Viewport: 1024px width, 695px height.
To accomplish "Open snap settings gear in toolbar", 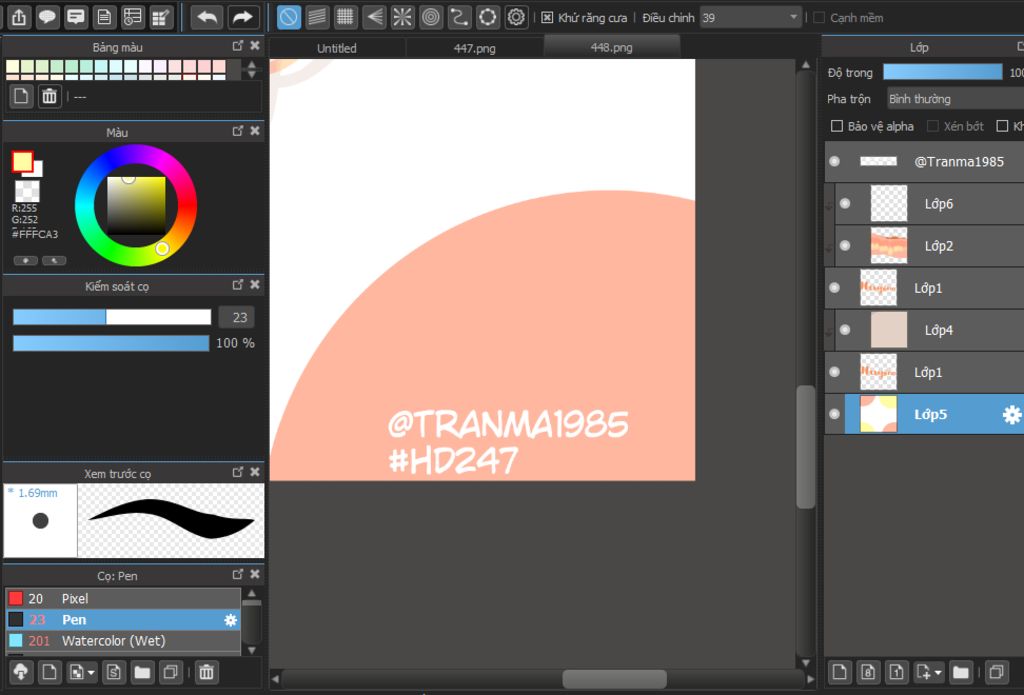I will [x=516, y=17].
